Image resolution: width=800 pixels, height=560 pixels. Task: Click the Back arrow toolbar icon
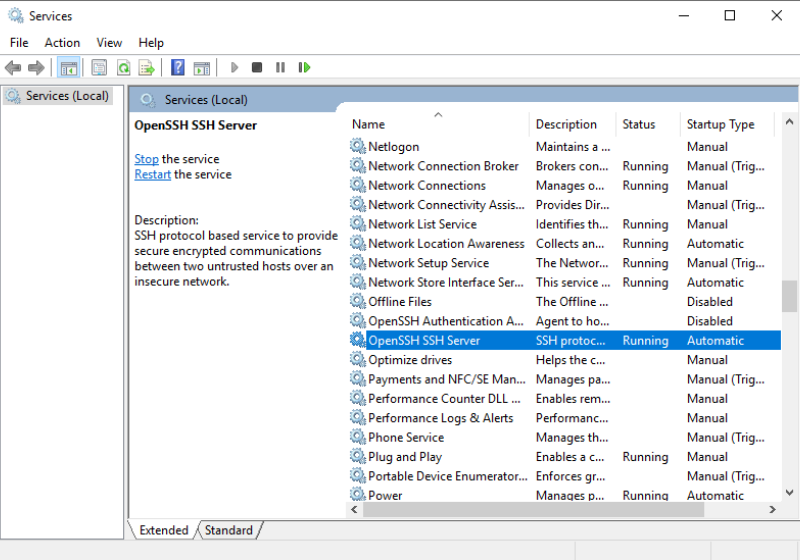(x=13, y=67)
